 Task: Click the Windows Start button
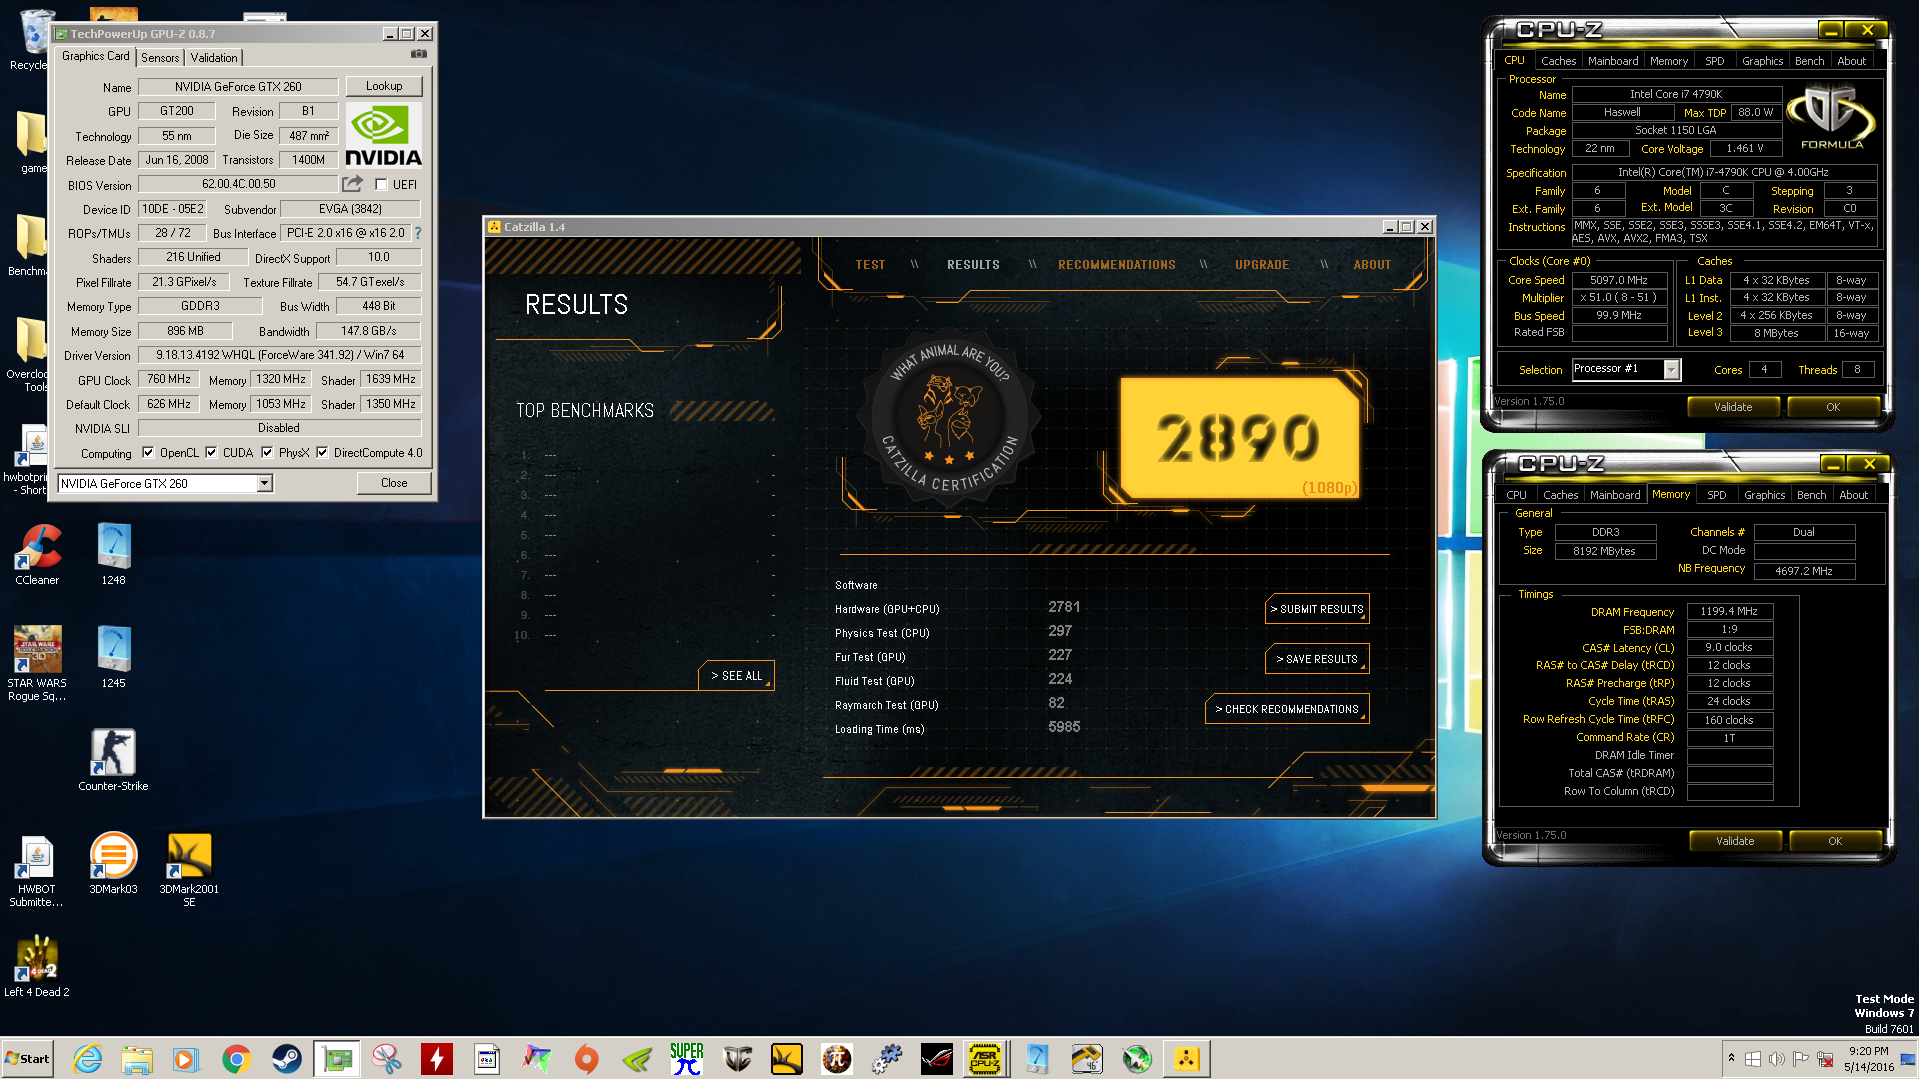coord(28,1059)
